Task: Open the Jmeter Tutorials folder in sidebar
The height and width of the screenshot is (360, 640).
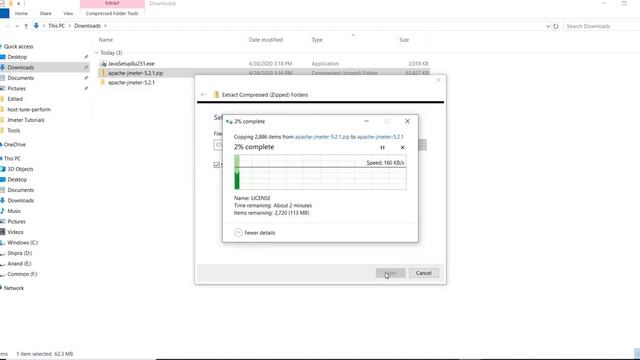Action: [26, 120]
